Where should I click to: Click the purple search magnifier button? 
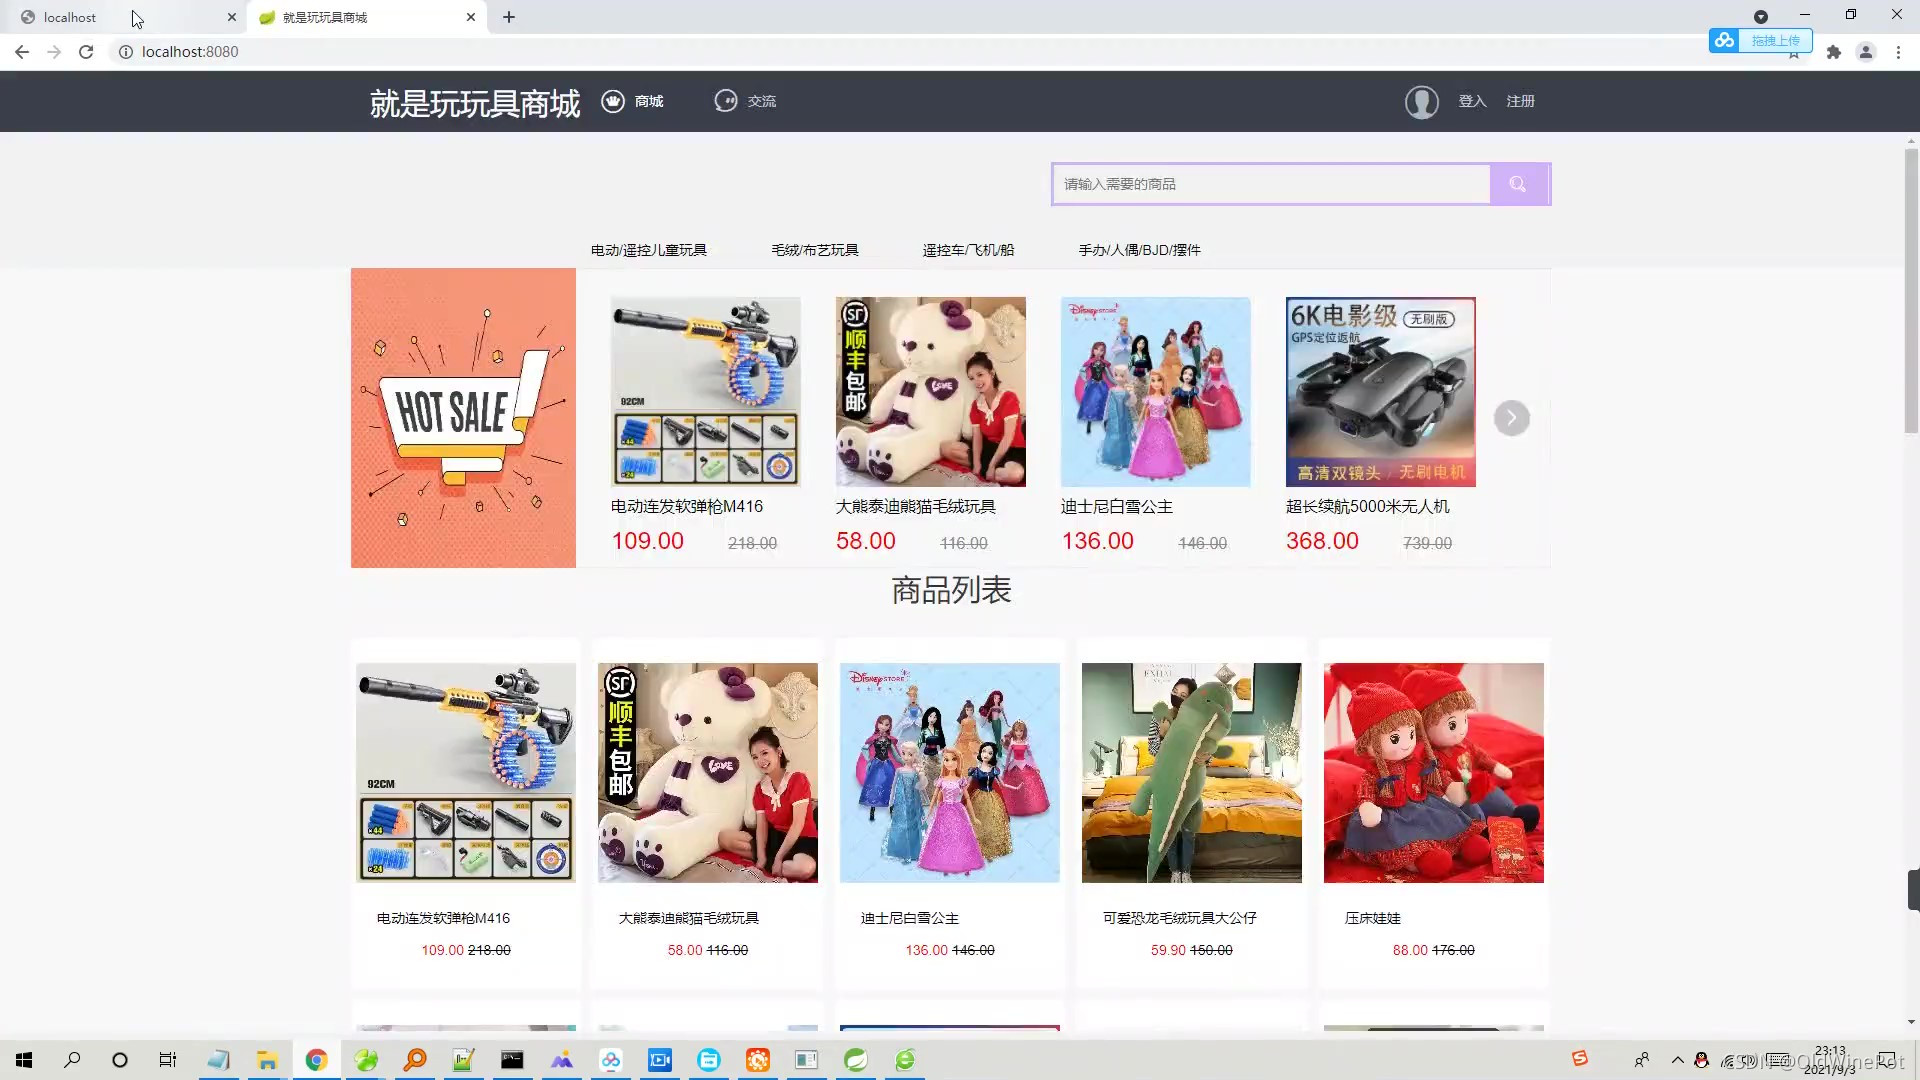point(1518,184)
